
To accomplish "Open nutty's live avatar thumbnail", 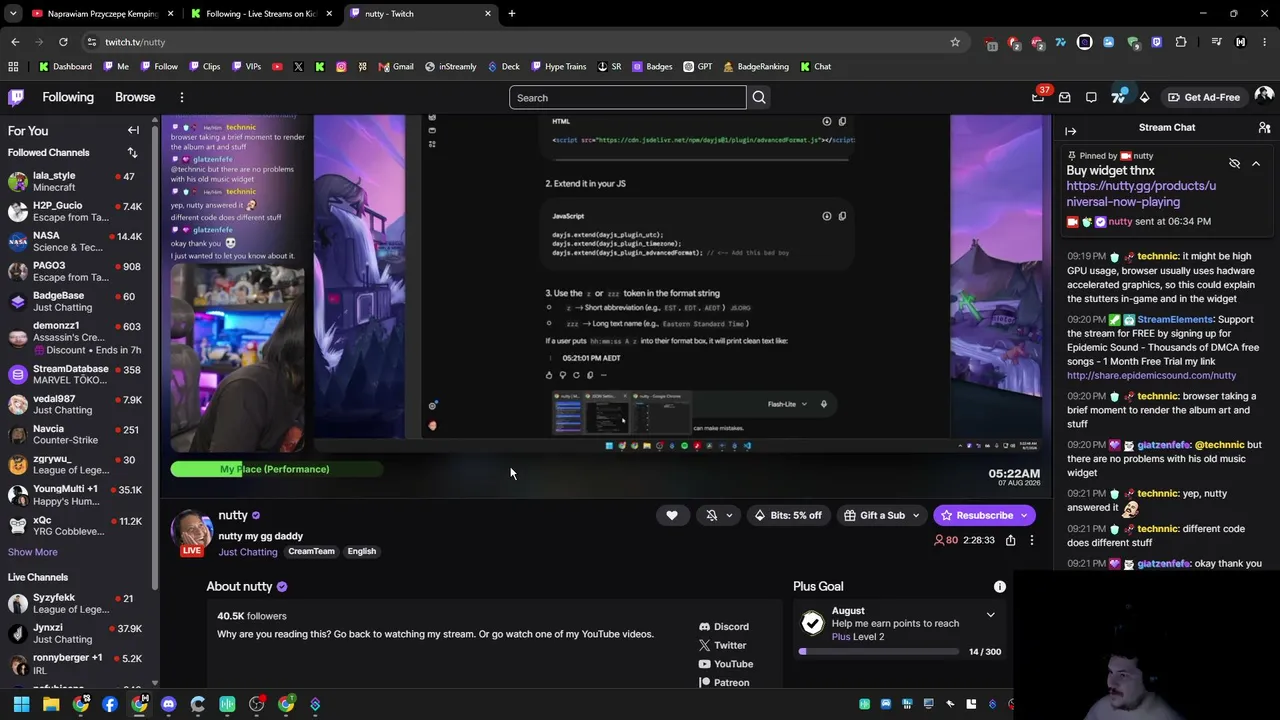I will tap(192, 533).
